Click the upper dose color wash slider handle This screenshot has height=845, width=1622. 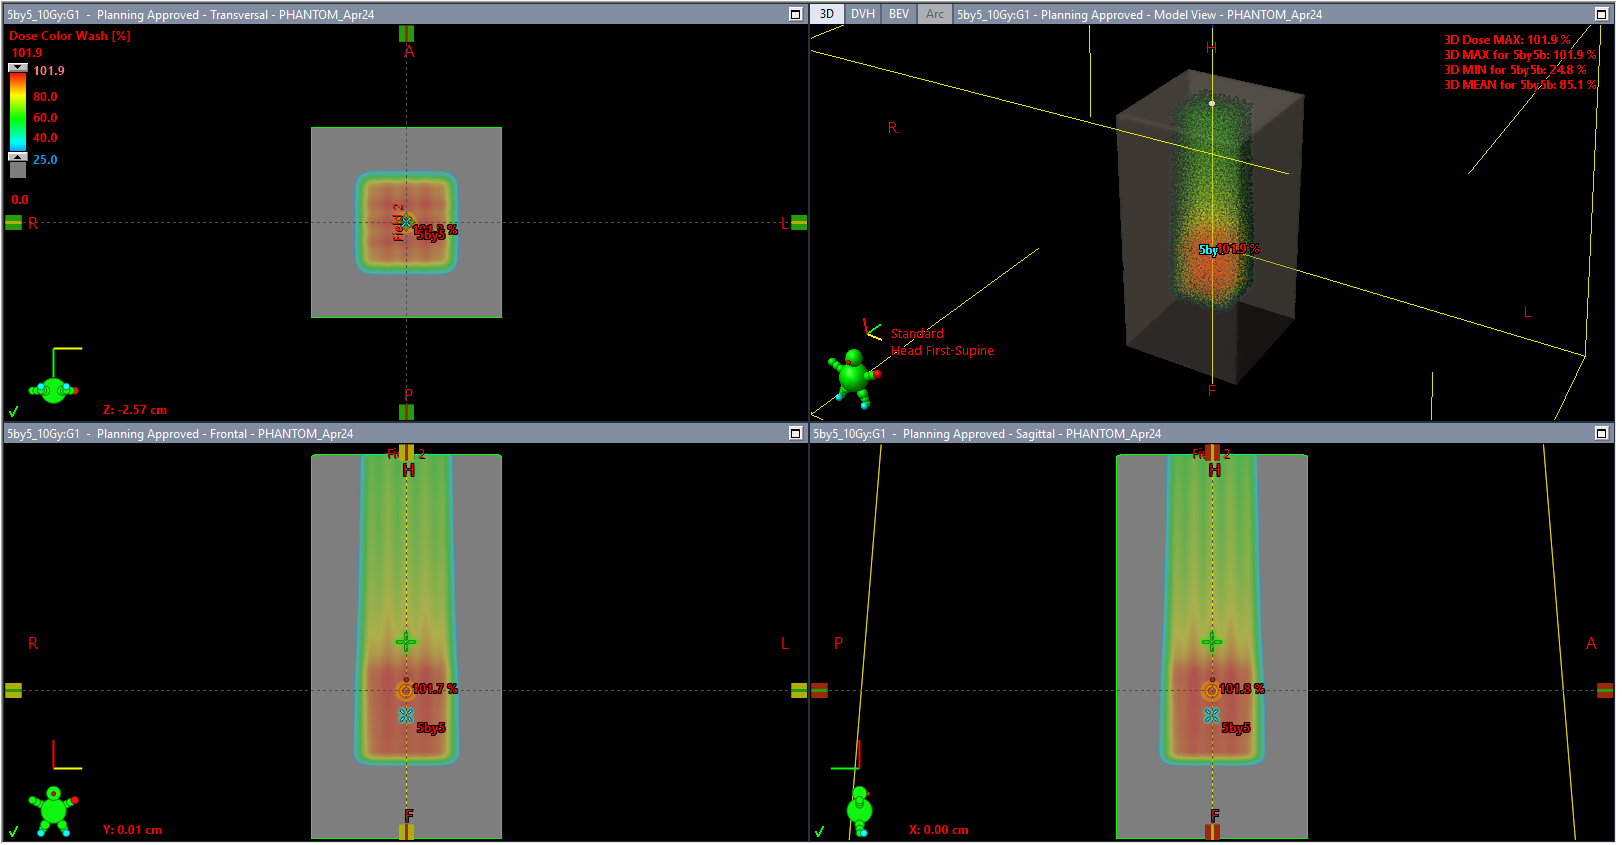[x=17, y=68]
